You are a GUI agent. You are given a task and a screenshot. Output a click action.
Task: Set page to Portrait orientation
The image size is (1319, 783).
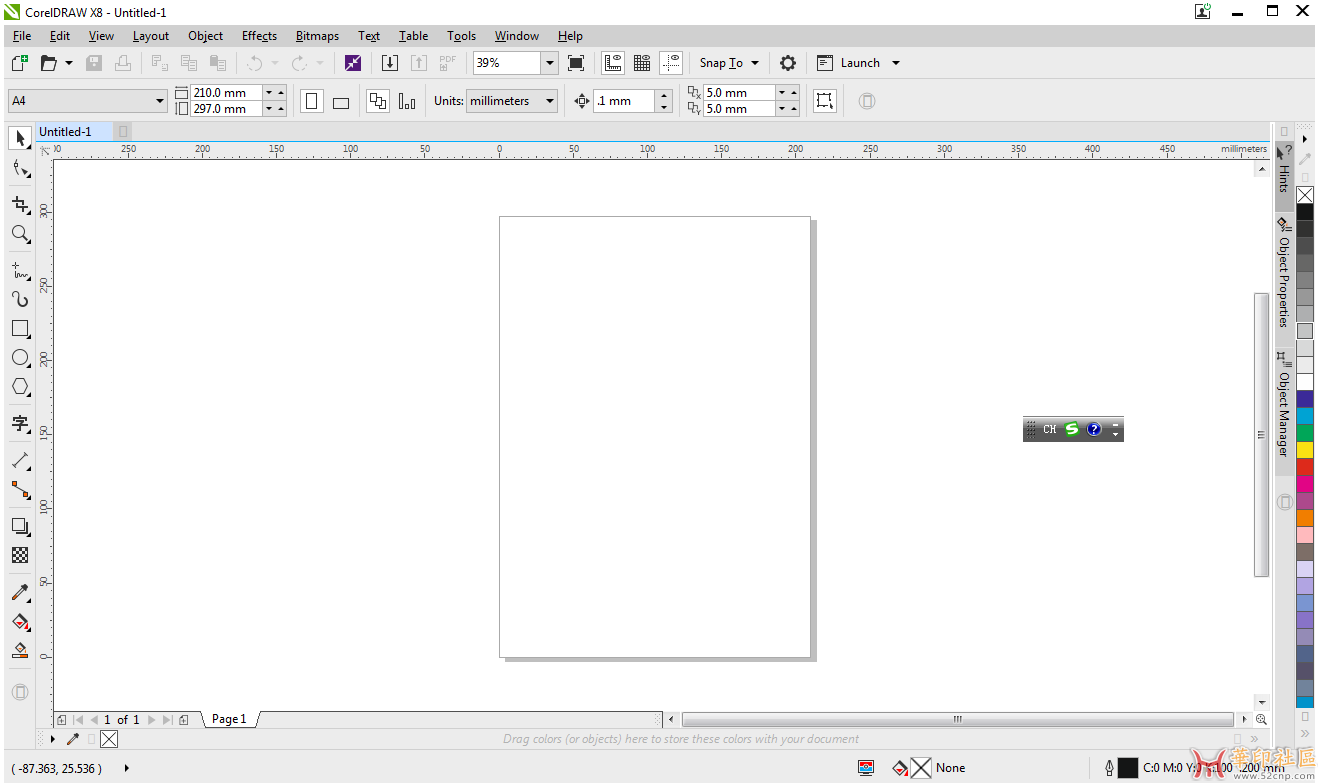tap(312, 101)
